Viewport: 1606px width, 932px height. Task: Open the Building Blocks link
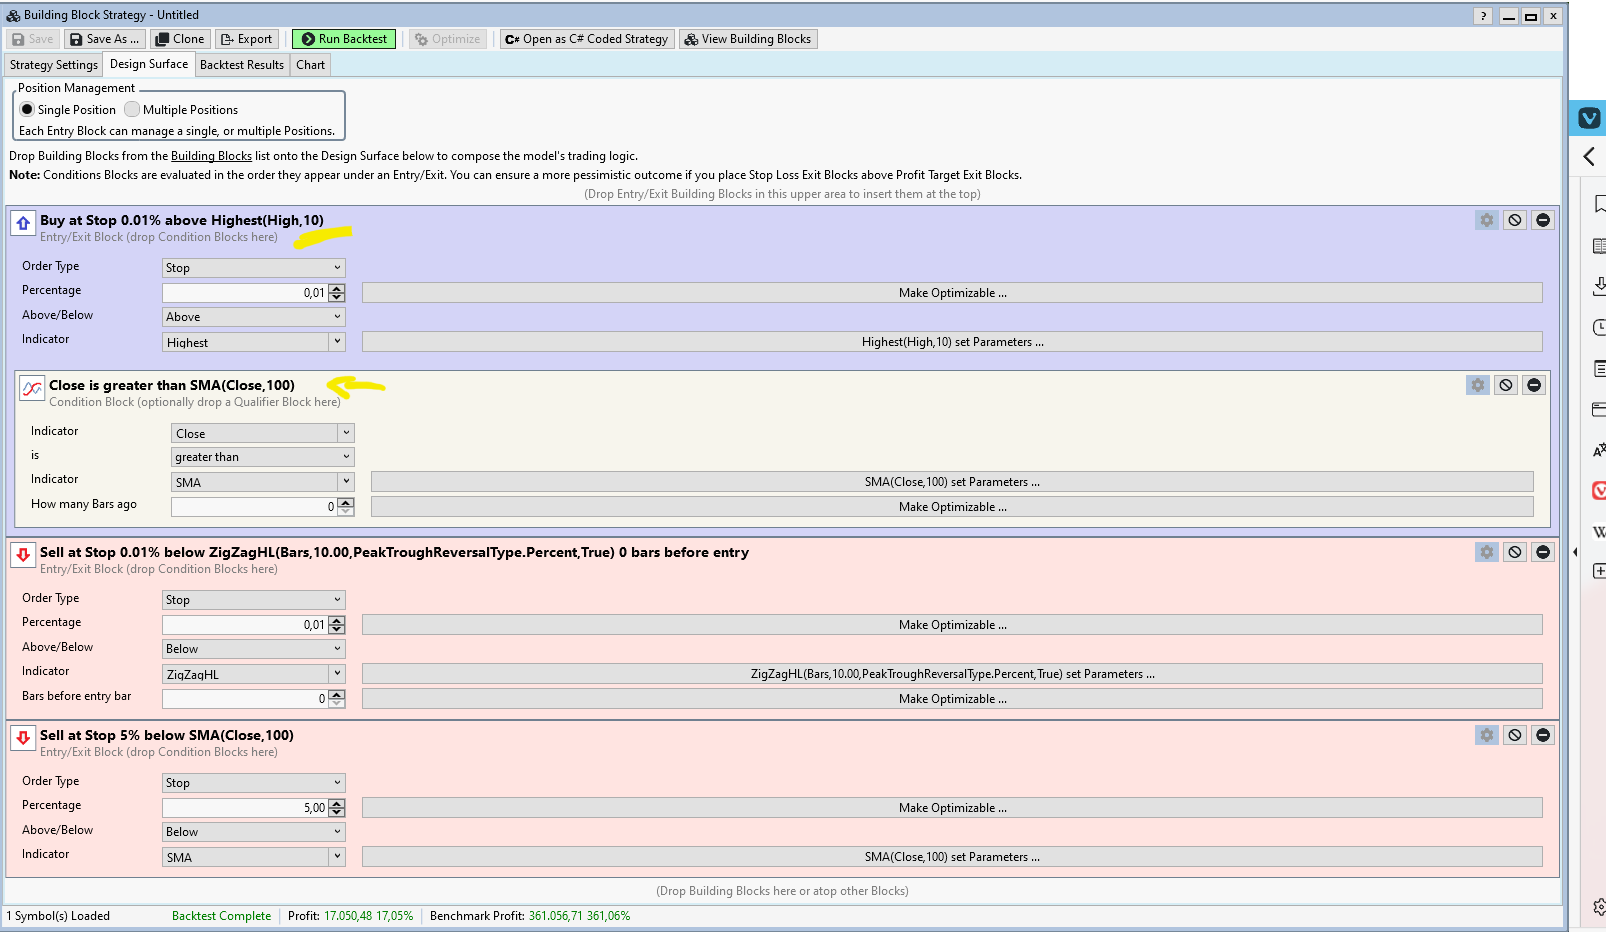[211, 156]
